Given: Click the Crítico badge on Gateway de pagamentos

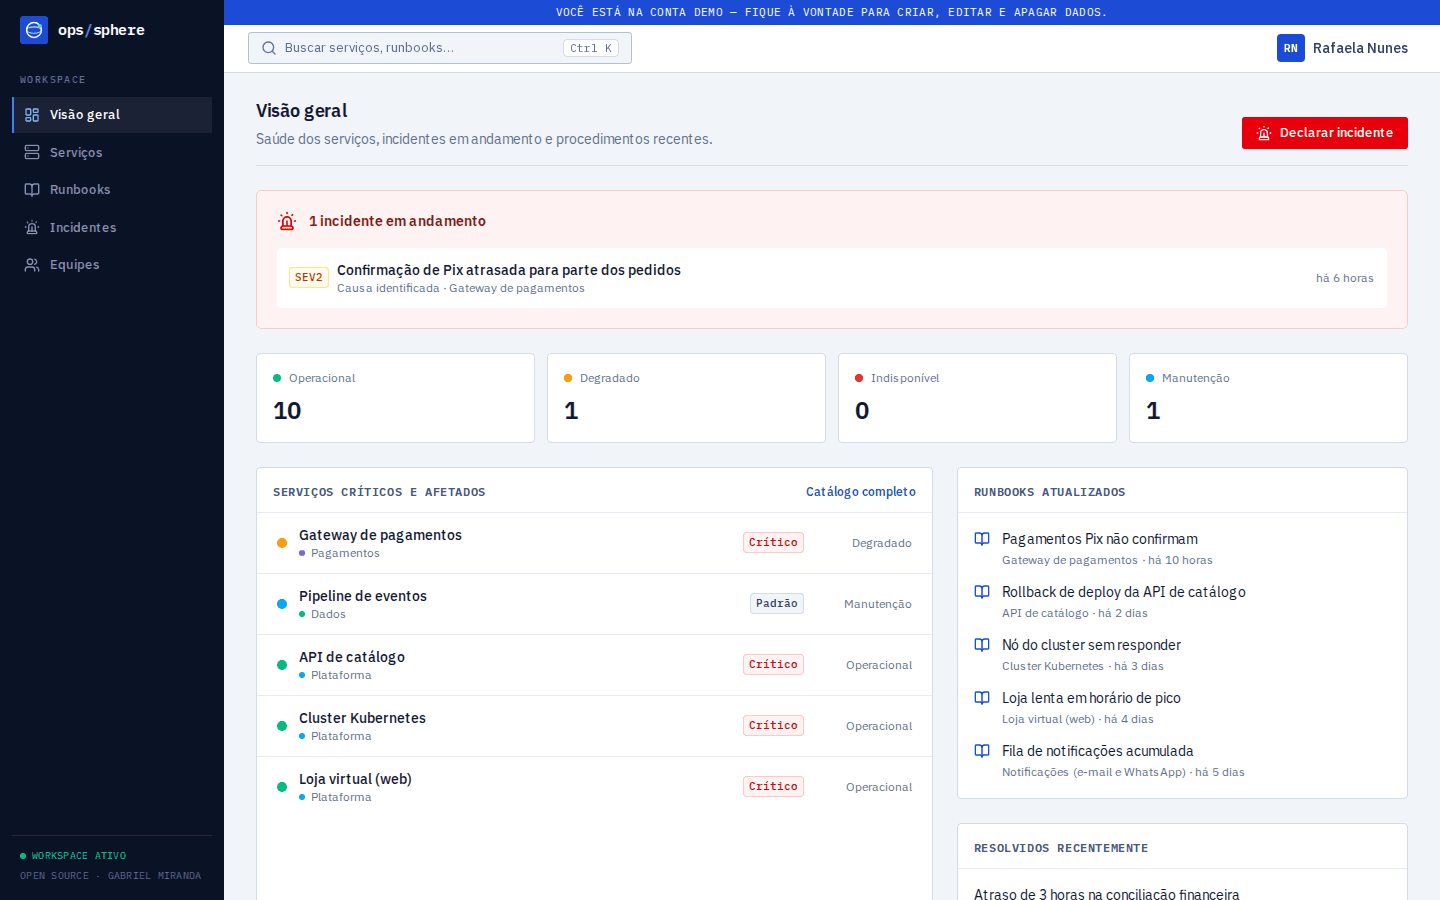Looking at the screenshot, I should 773,543.
